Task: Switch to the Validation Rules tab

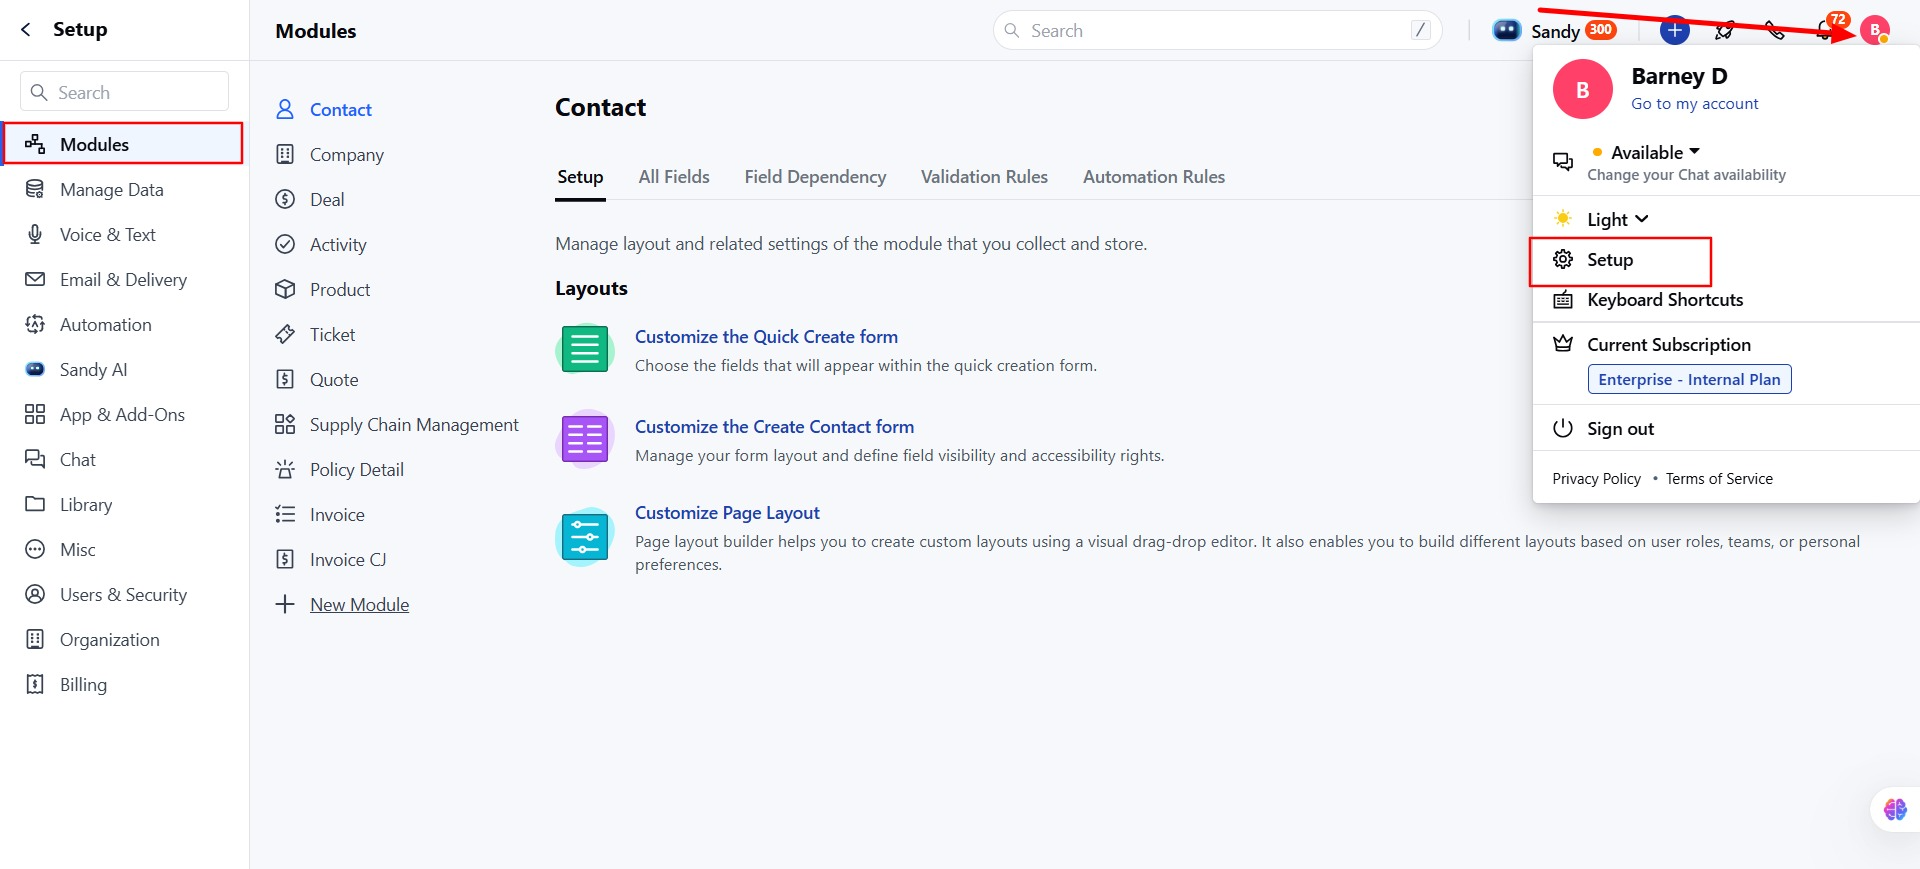Action: point(984,176)
